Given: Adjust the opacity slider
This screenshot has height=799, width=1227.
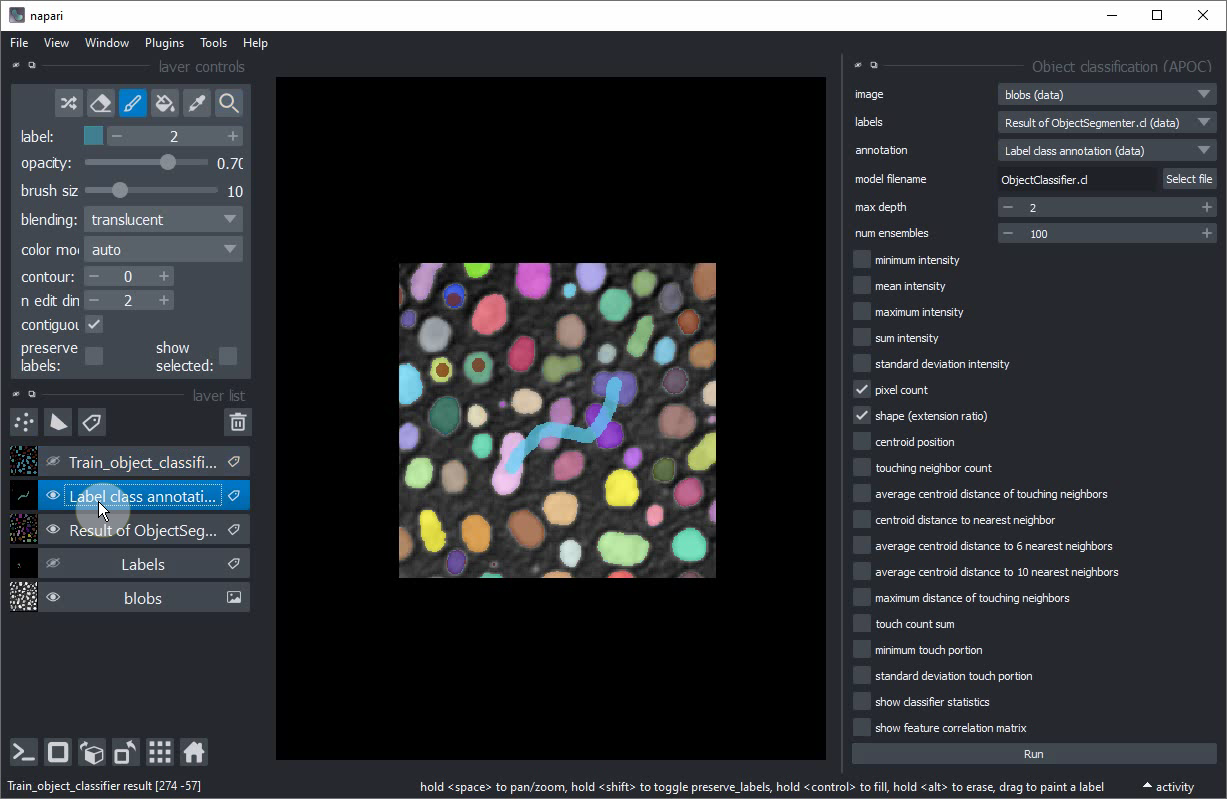Looking at the screenshot, I should coord(167,163).
